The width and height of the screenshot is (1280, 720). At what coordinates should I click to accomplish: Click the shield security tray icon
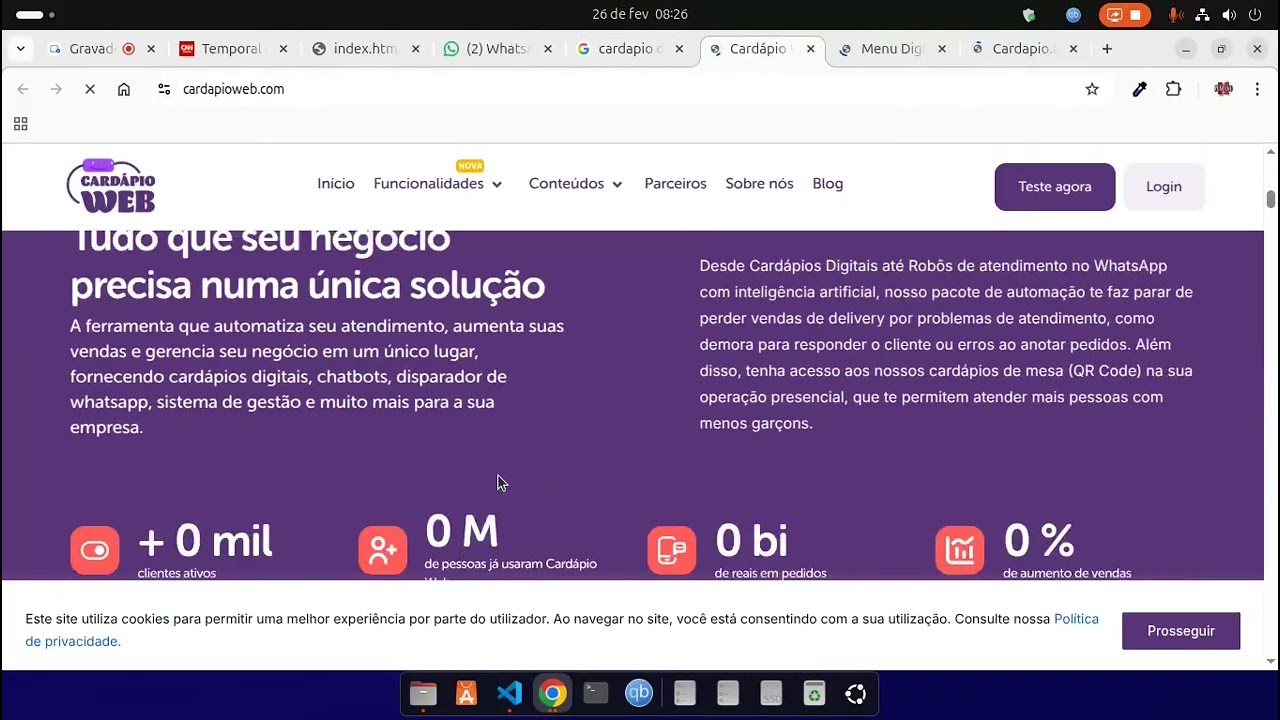point(1029,15)
